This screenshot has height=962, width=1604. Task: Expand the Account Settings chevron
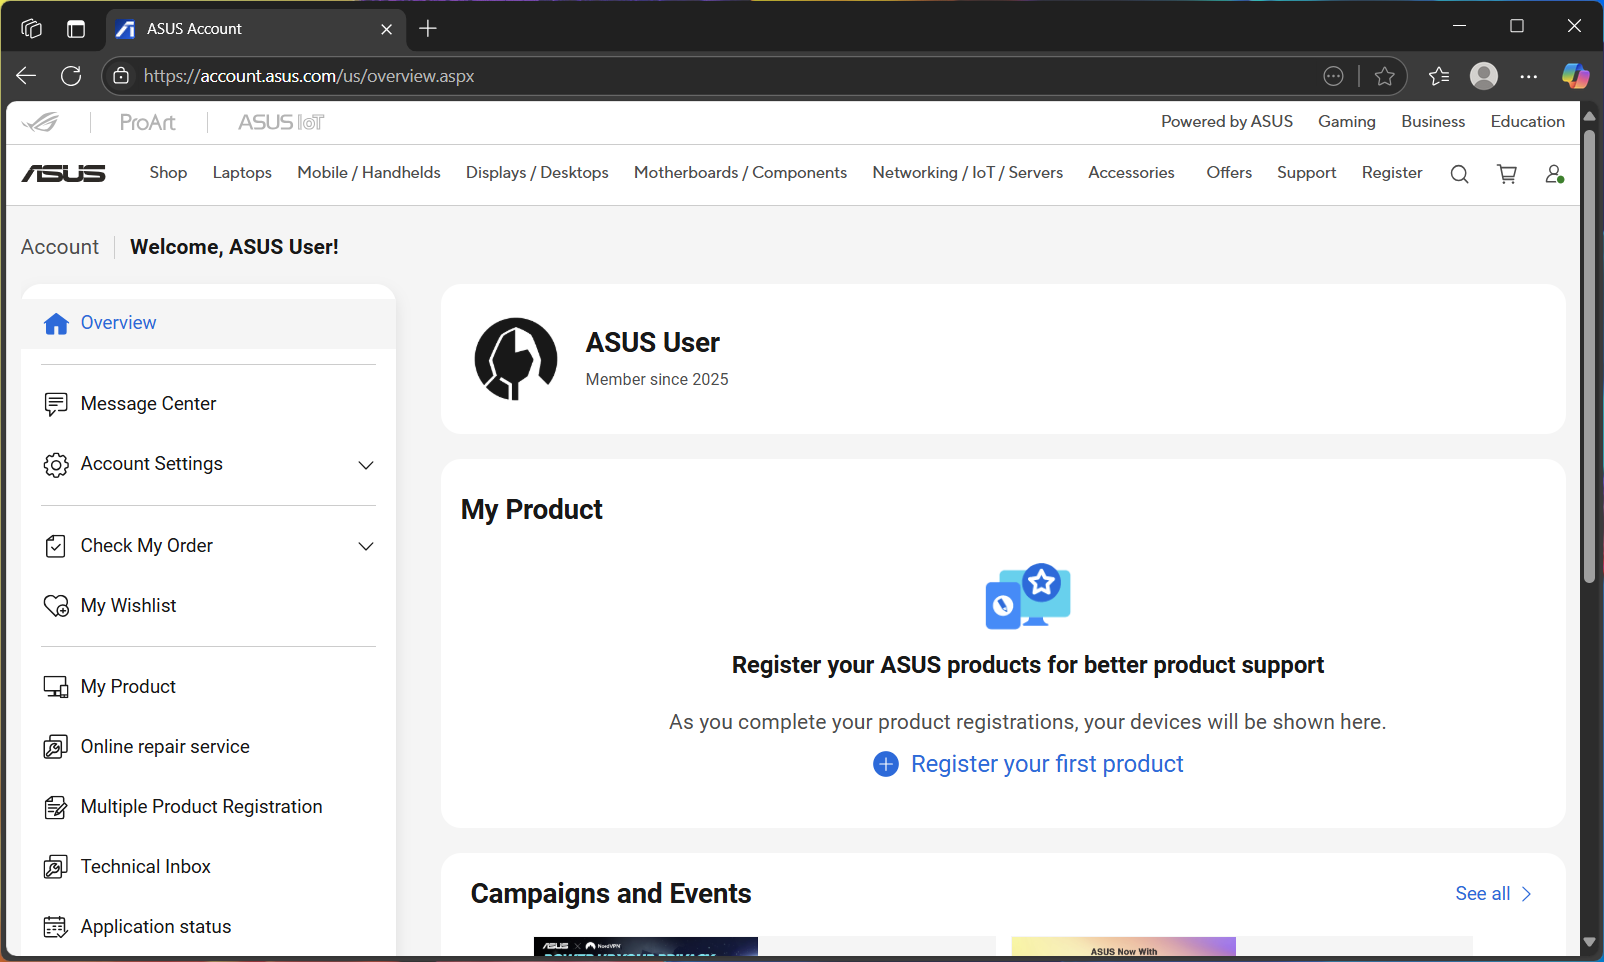click(366, 465)
